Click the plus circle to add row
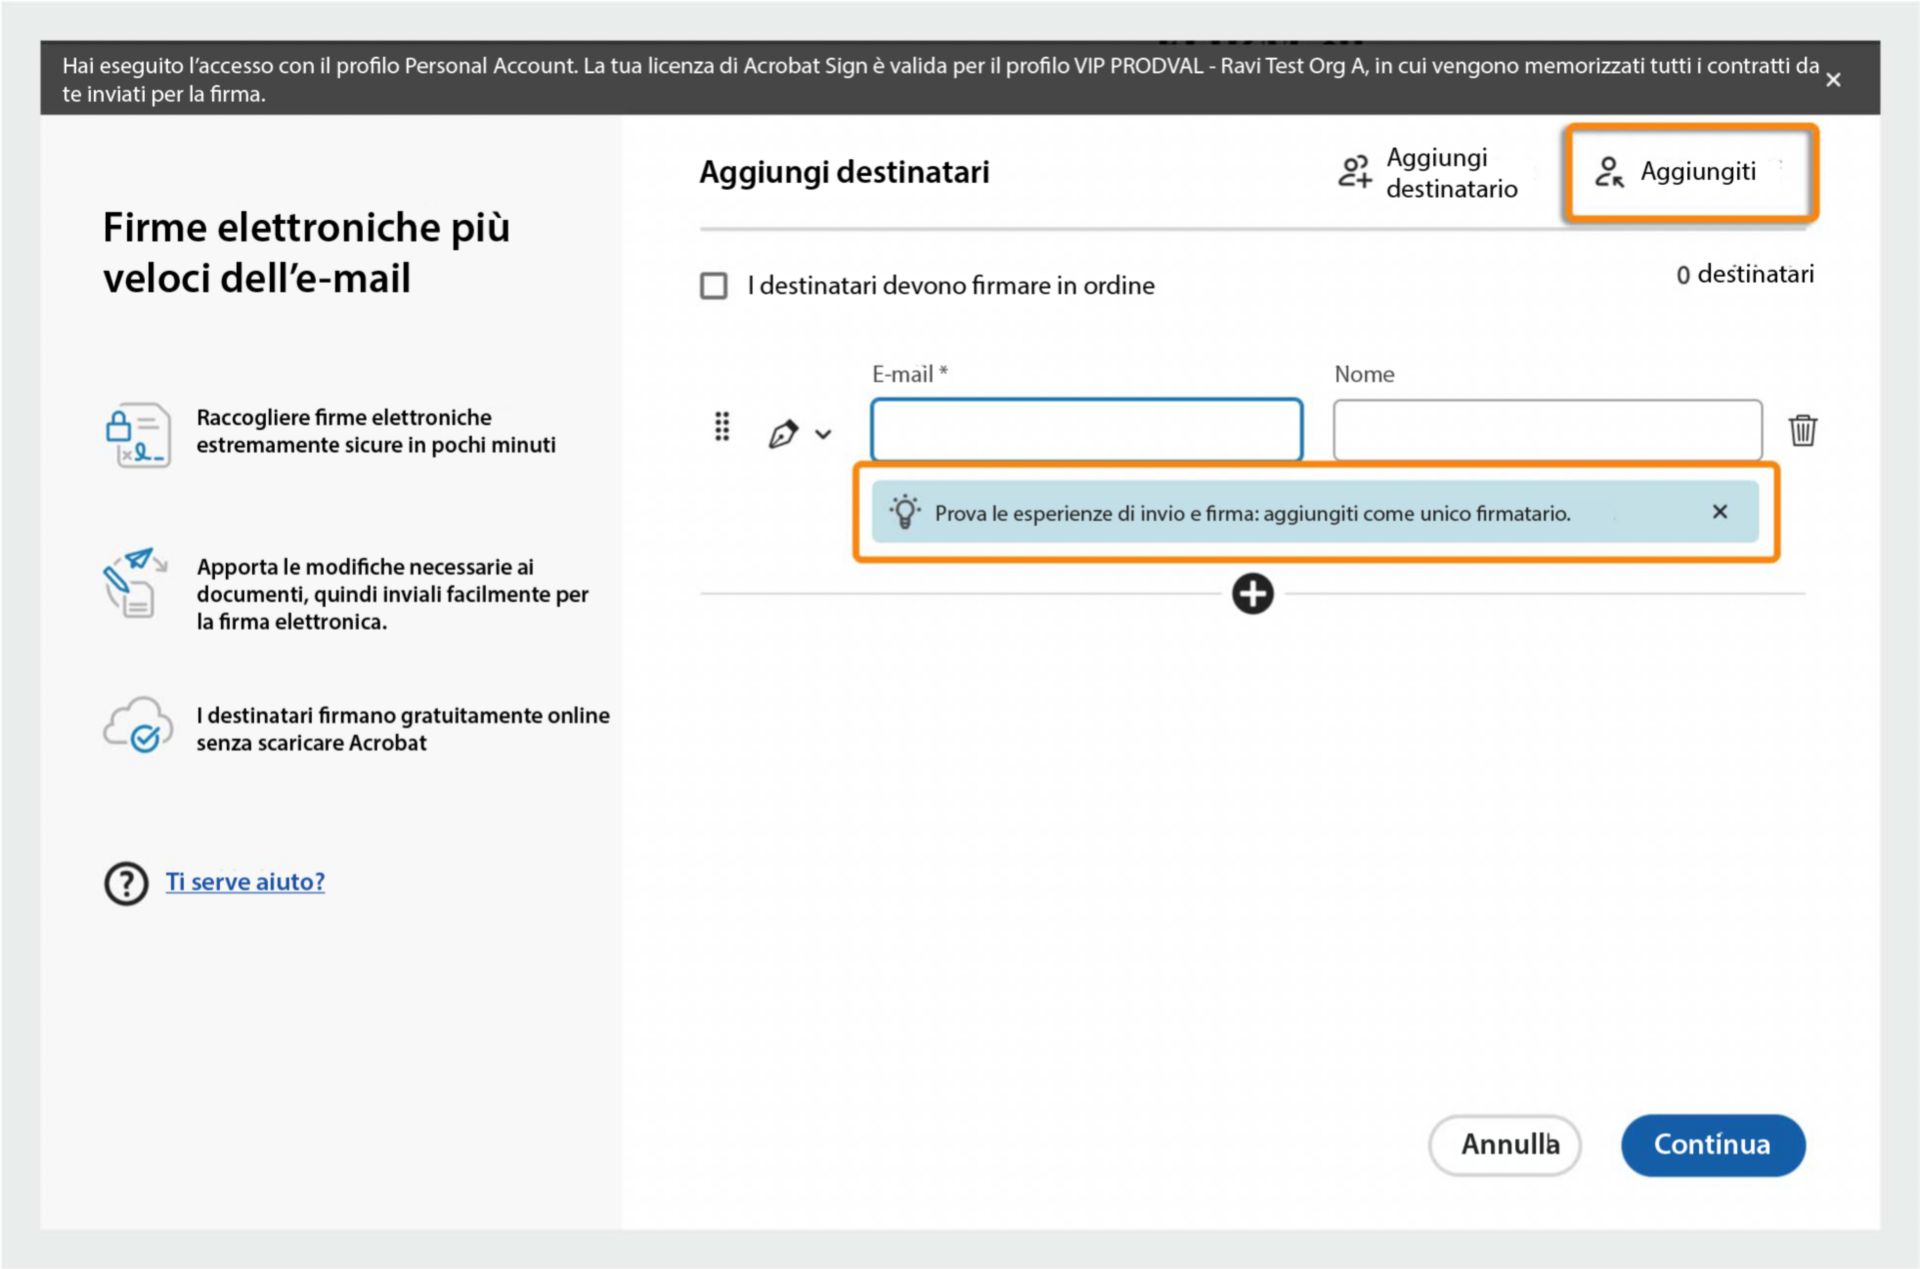Screen dimensions: 1920x1269 point(1252,594)
